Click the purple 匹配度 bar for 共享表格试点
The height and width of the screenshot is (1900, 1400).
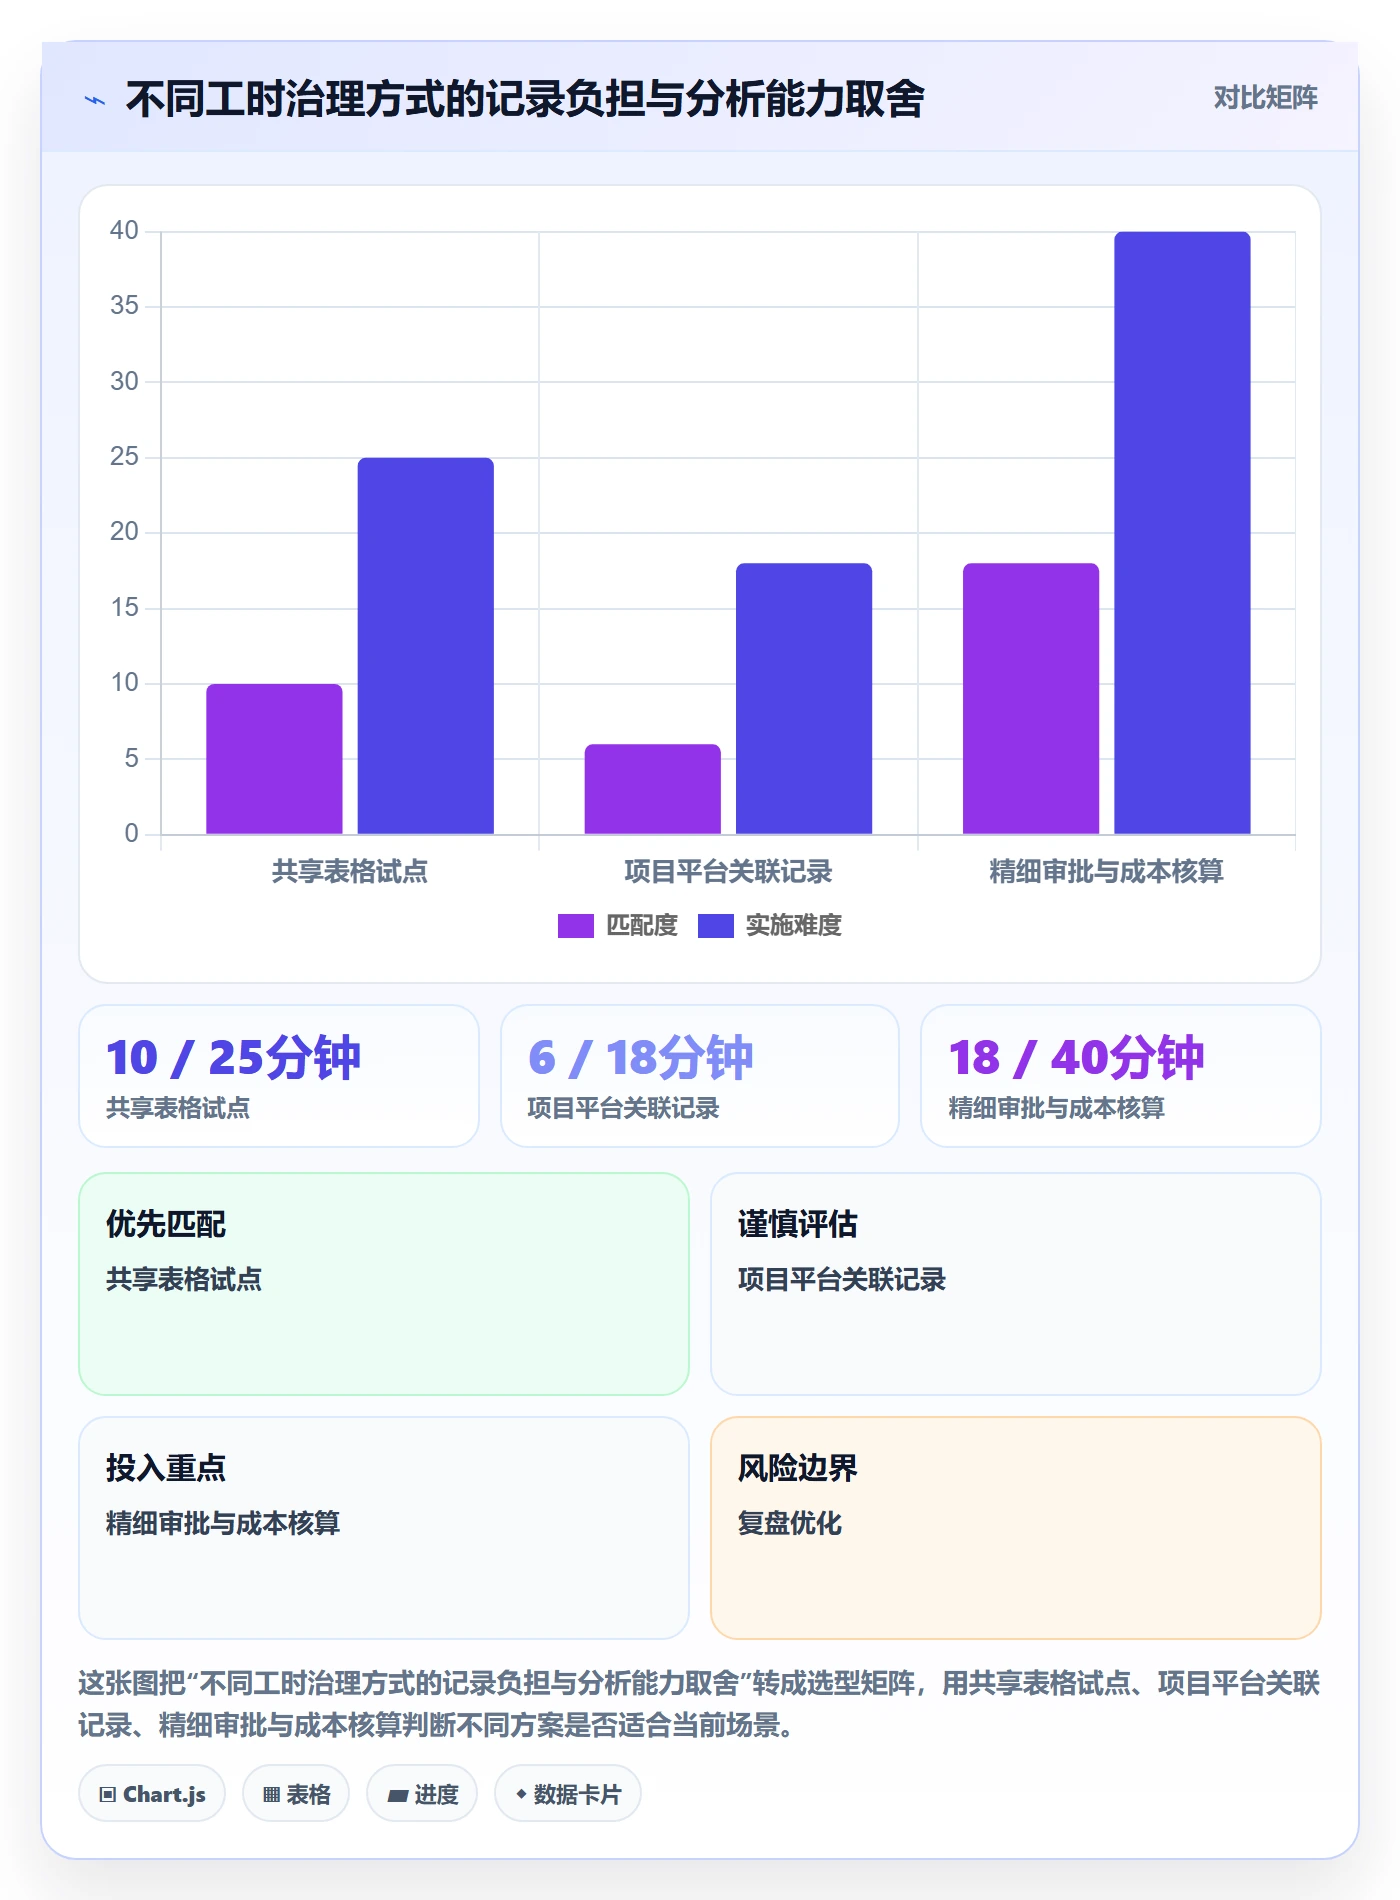(274, 759)
